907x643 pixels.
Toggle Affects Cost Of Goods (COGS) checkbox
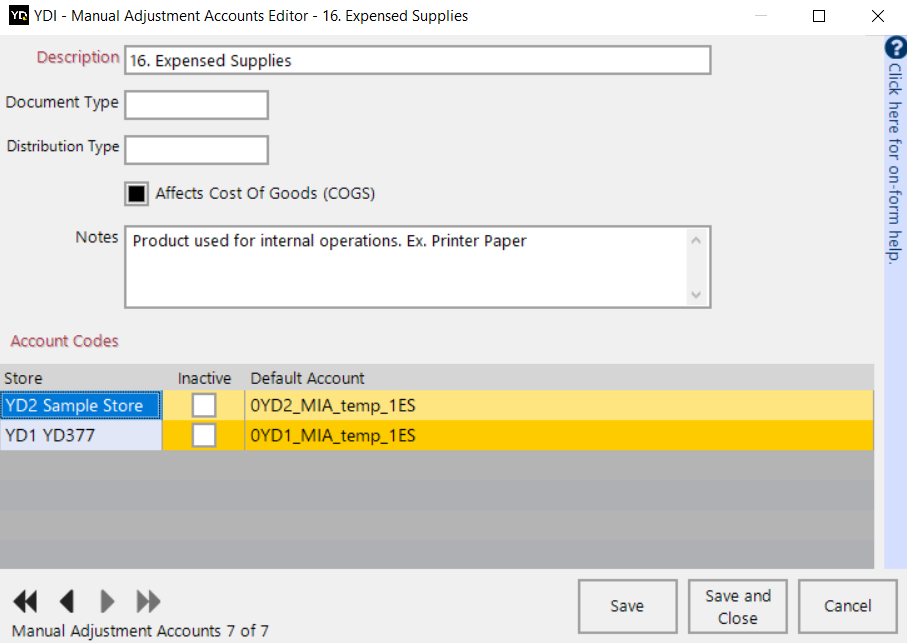pos(136,193)
